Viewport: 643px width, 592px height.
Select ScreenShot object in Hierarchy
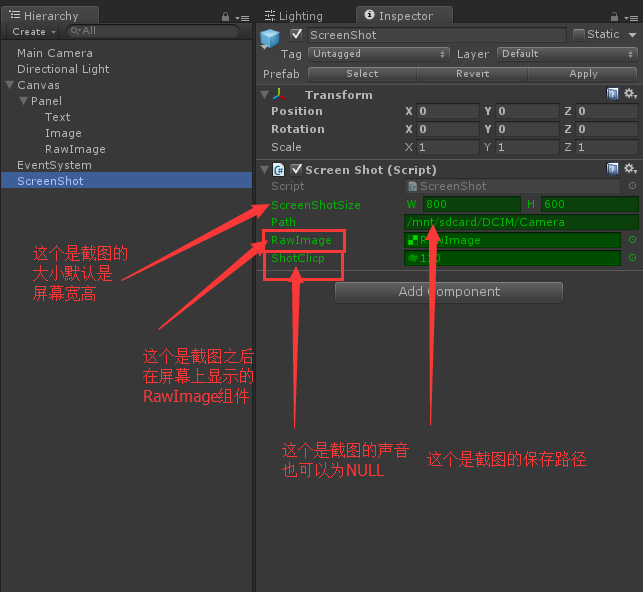(x=126, y=181)
